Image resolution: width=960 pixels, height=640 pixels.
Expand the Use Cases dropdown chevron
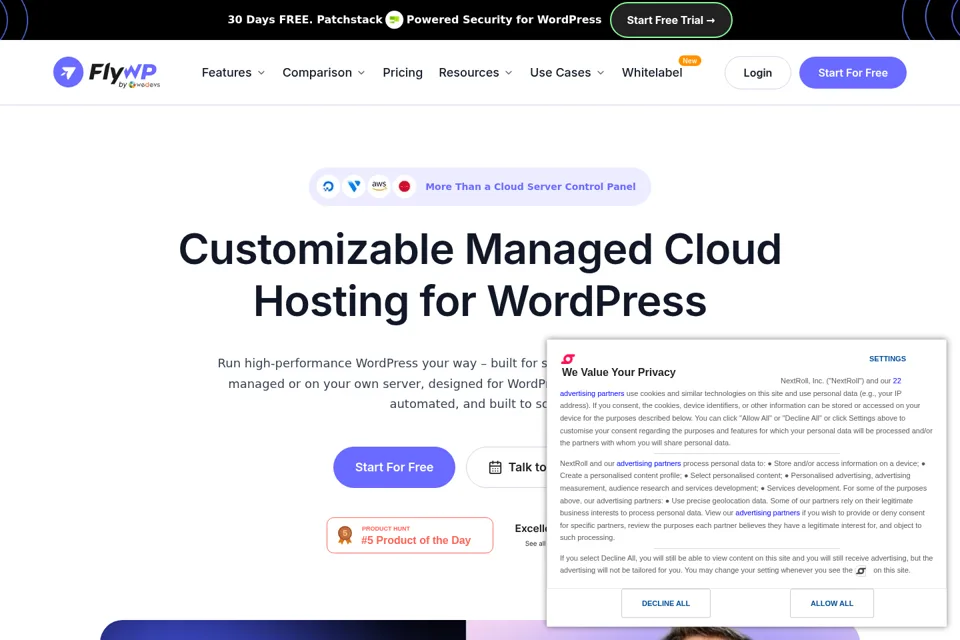click(601, 73)
